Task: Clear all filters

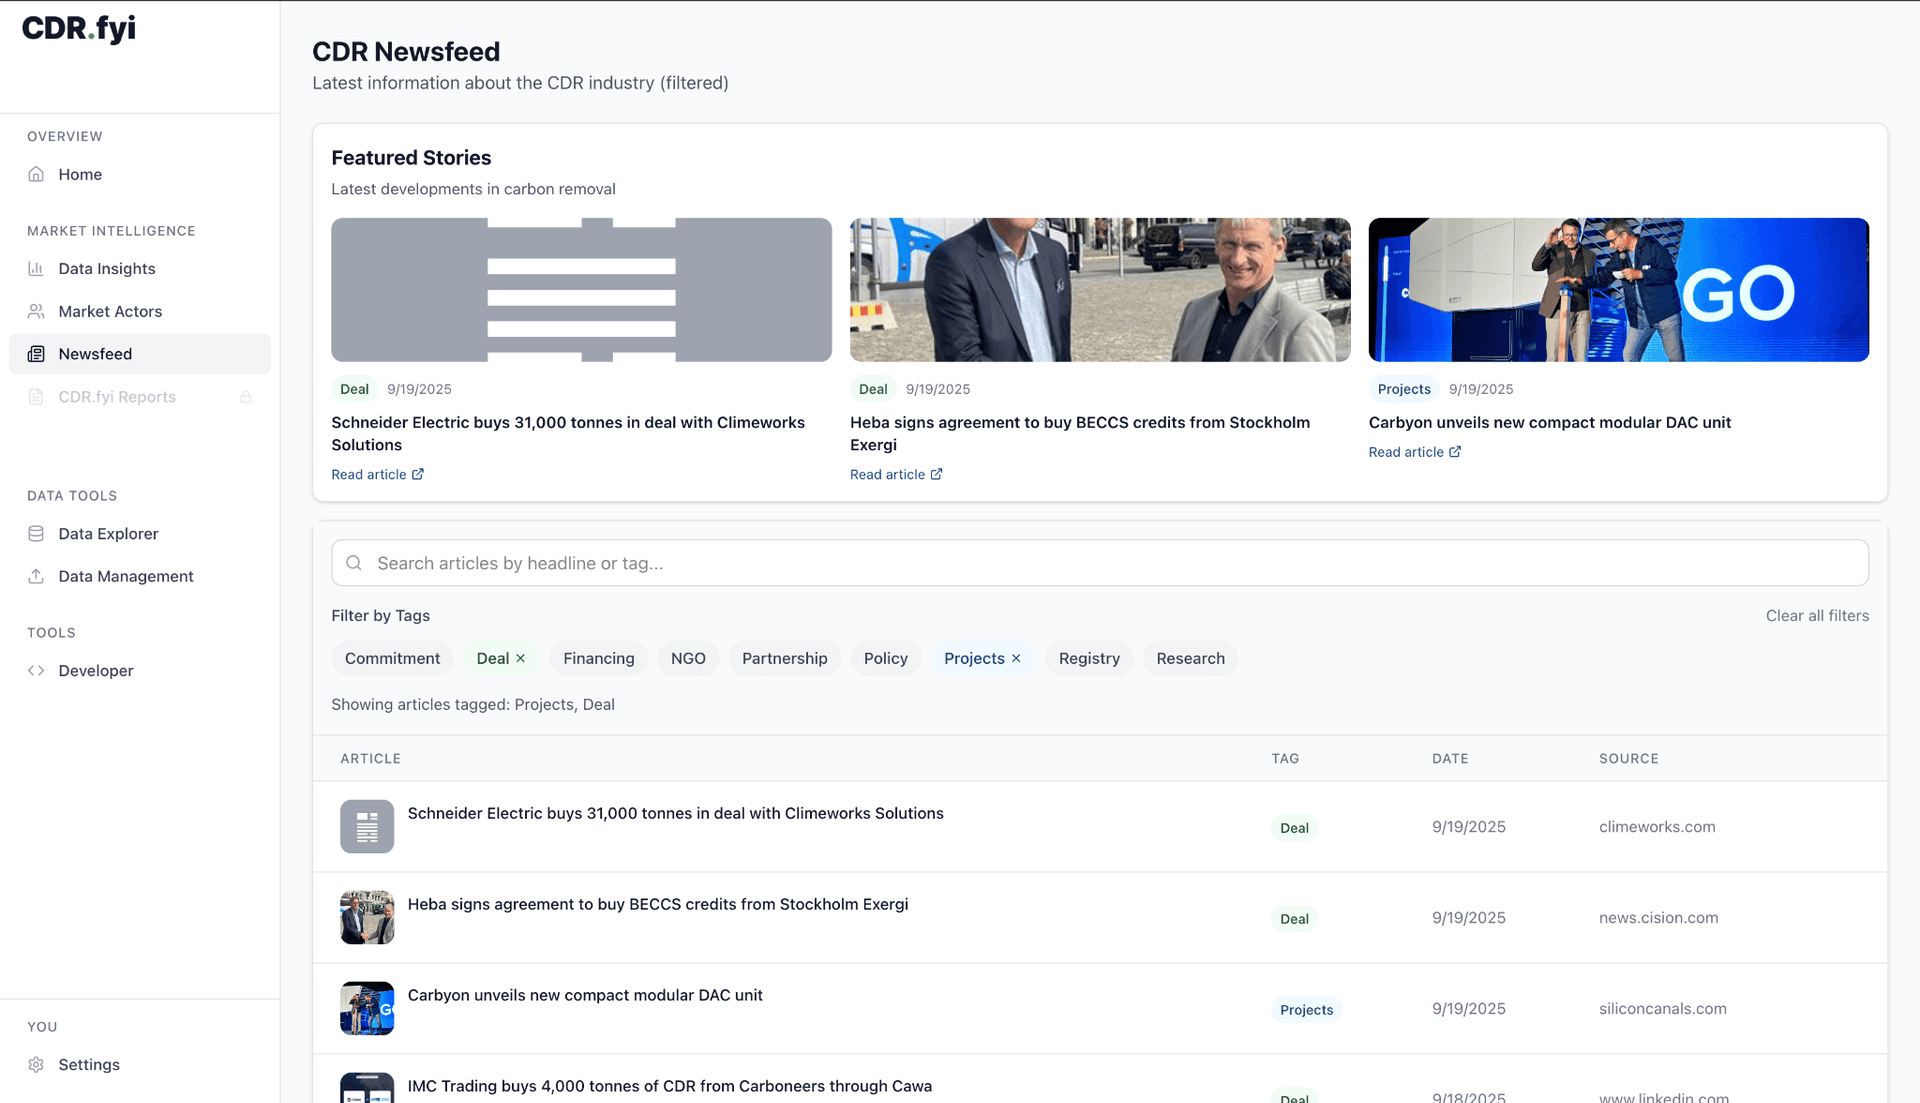Action: click(x=1816, y=616)
